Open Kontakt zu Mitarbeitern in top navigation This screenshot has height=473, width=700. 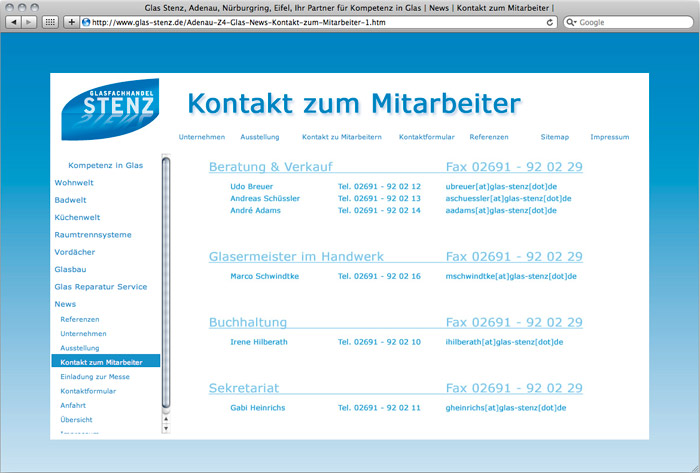[x=342, y=137]
